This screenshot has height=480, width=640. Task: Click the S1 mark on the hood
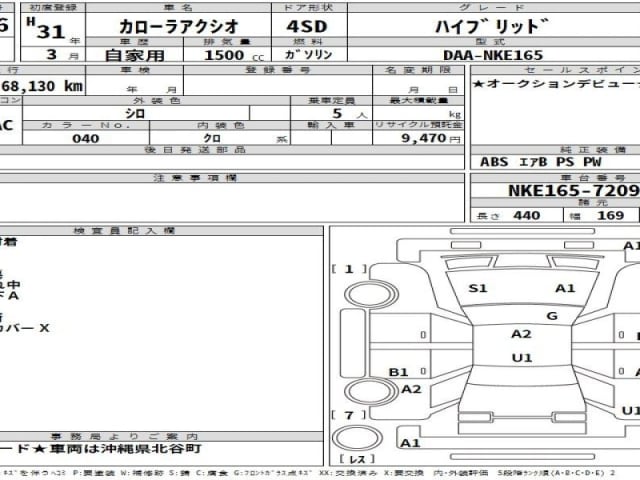(478, 289)
